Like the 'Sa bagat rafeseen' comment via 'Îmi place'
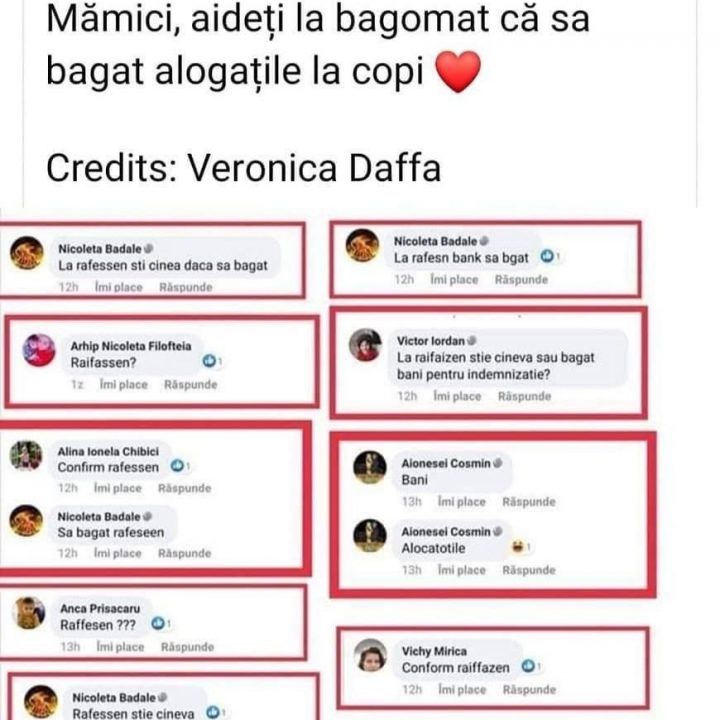The height and width of the screenshot is (720, 720). [x=118, y=553]
